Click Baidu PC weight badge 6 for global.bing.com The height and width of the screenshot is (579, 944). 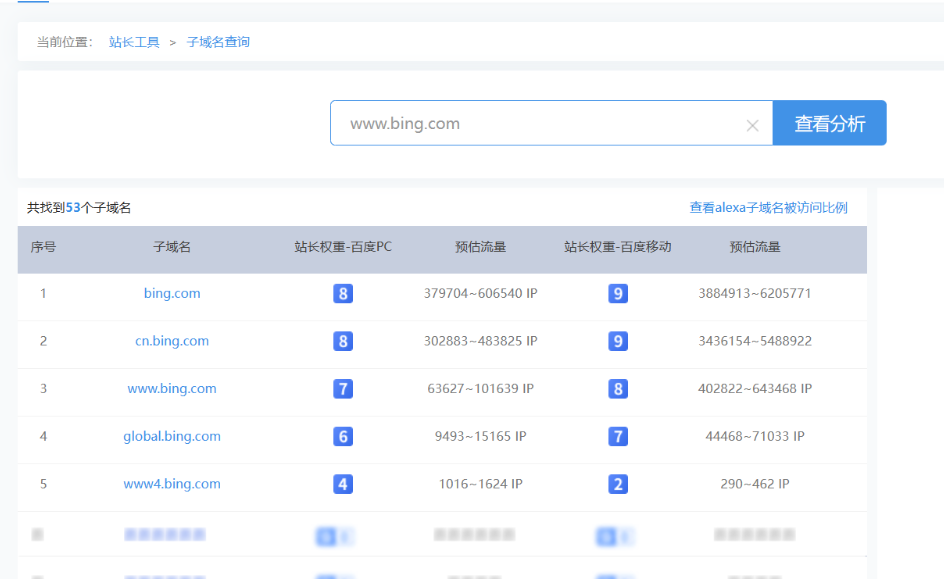tap(343, 436)
